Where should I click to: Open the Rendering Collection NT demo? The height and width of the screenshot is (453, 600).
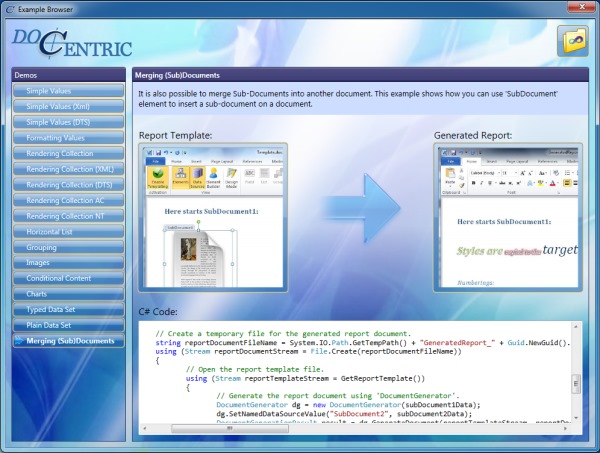[x=68, y=216]
